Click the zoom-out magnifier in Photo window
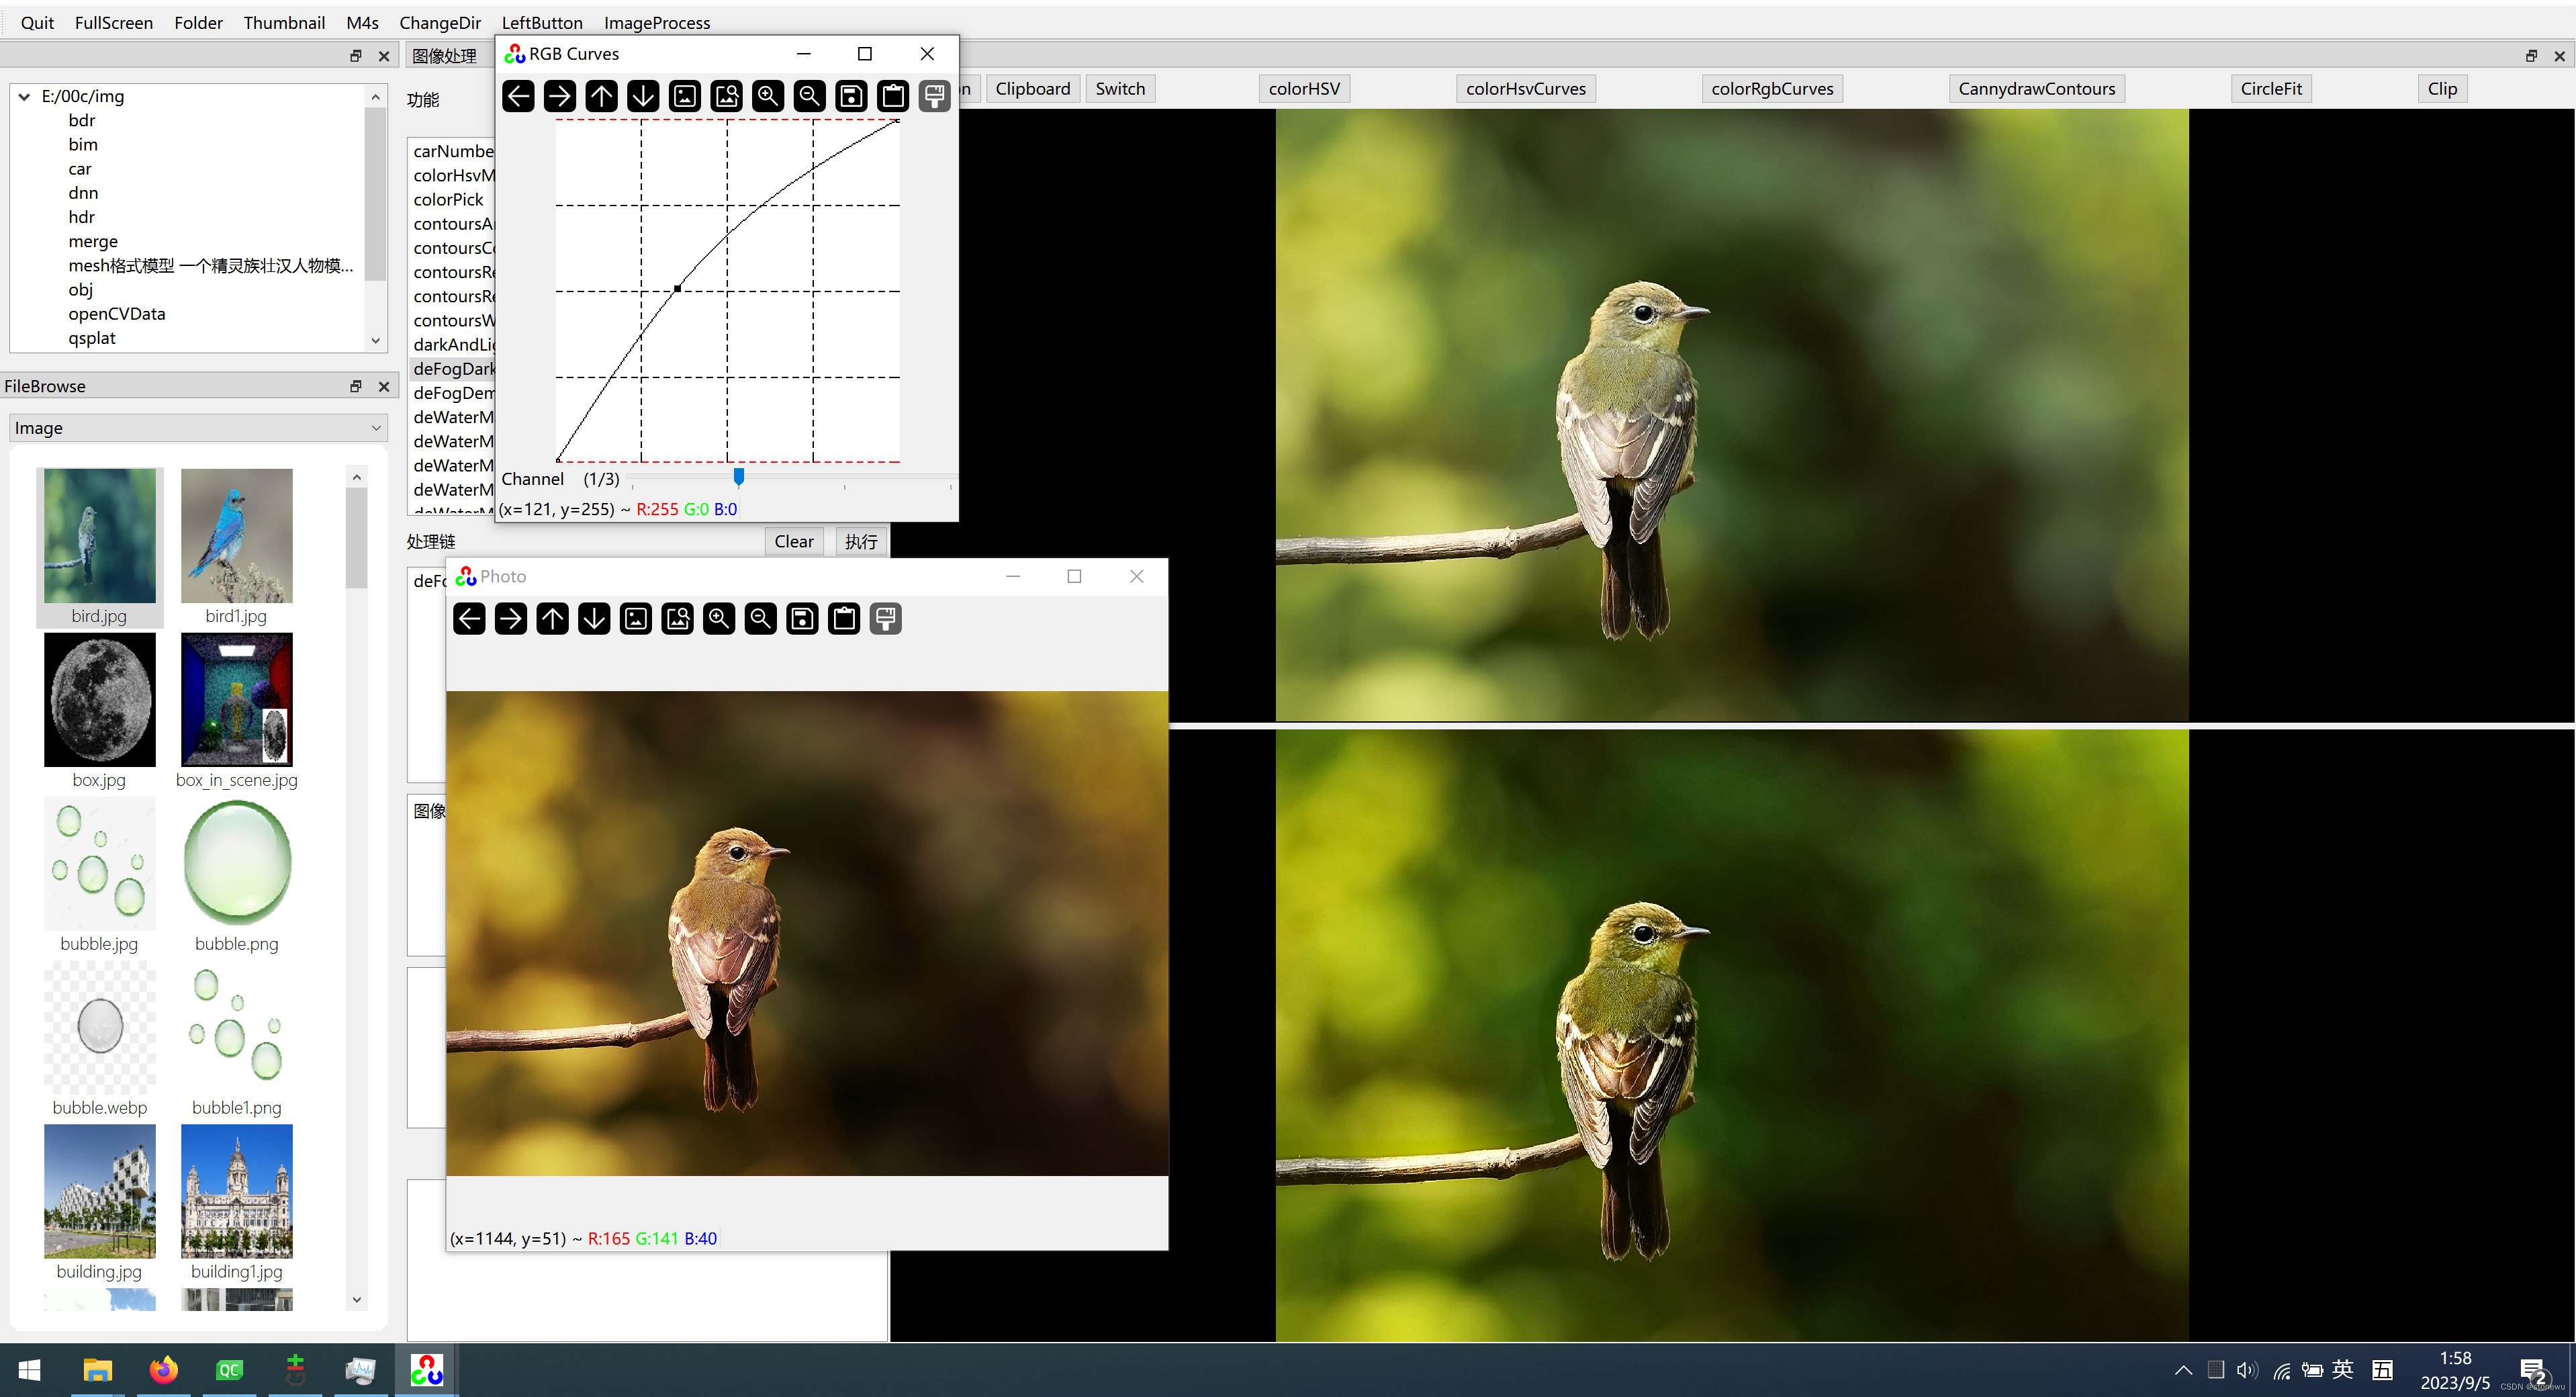 tap(760, 619)
